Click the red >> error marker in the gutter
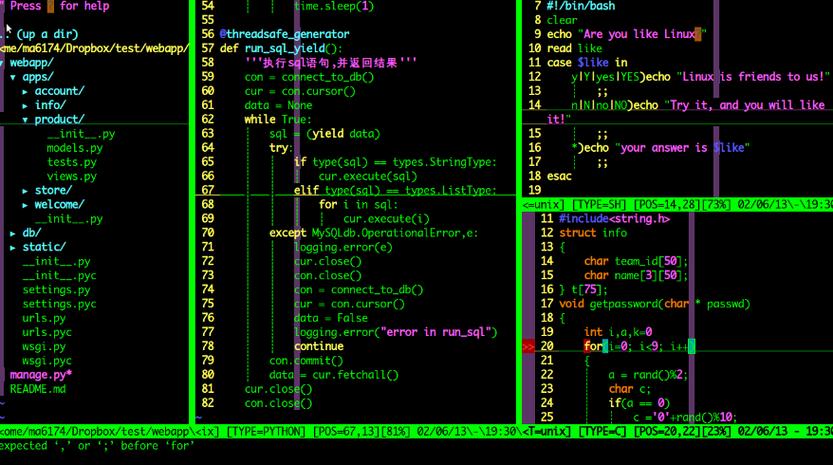 [x=528, y=346]
